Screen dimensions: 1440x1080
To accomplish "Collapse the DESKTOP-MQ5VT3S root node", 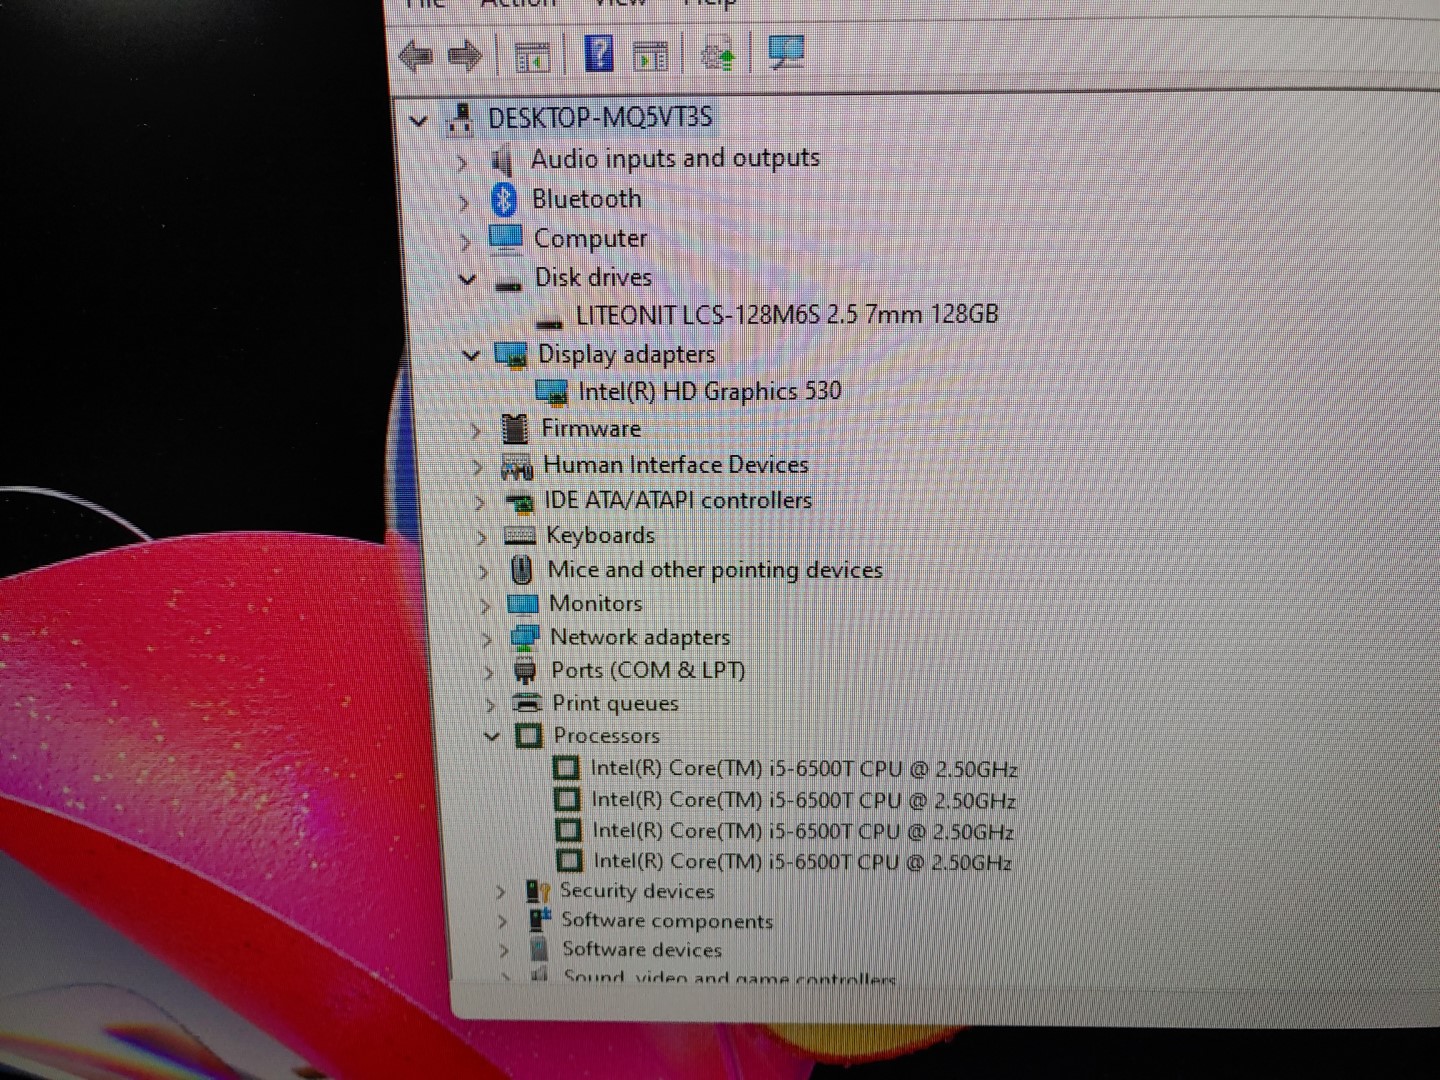I will 419,122.
